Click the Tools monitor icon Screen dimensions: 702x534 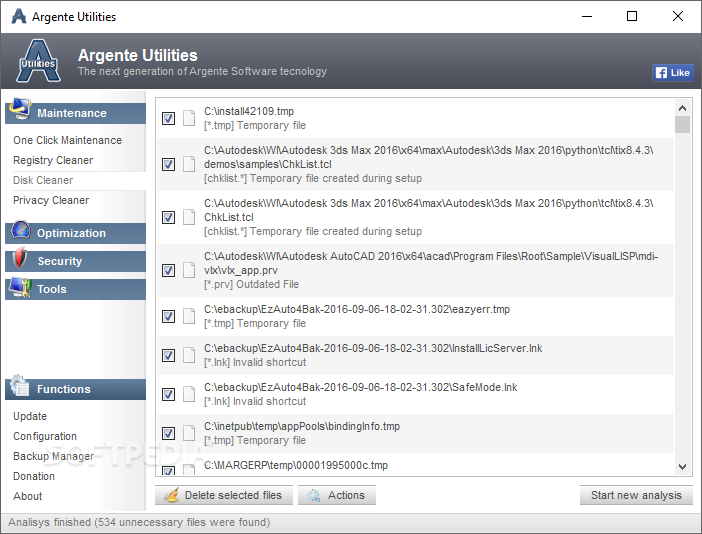tap(20, 287)
